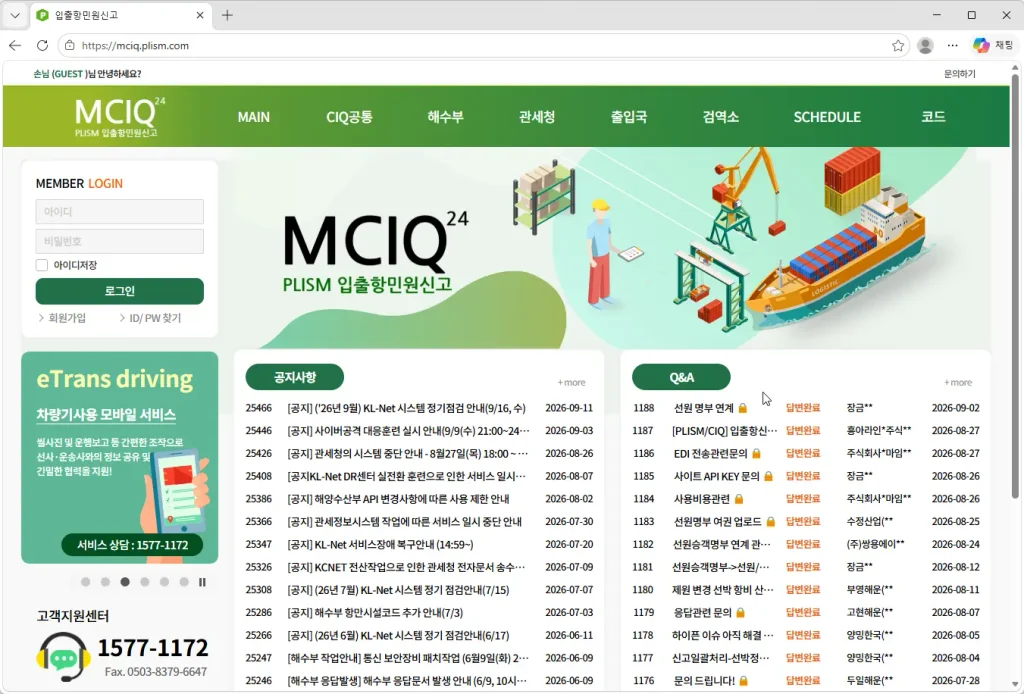Click the 공지사항 heading button

pyautogui.click(x=295, y=377)
